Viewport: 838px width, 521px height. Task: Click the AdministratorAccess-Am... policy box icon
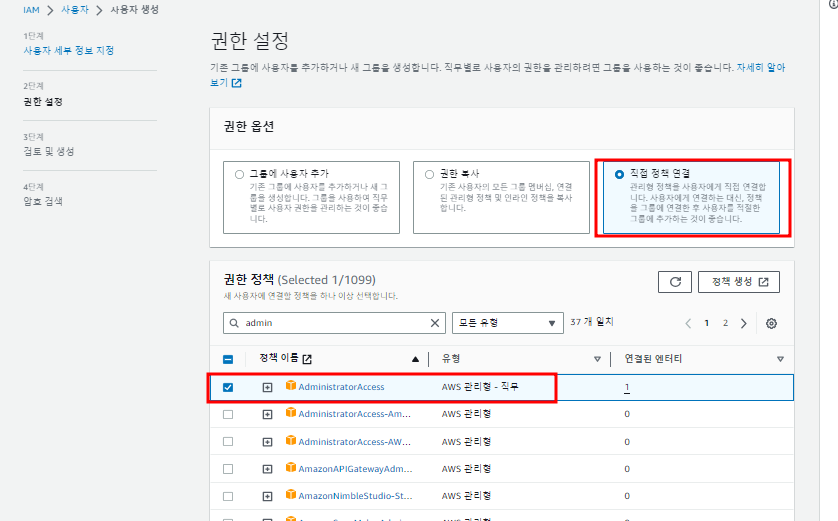coord(291,413)
